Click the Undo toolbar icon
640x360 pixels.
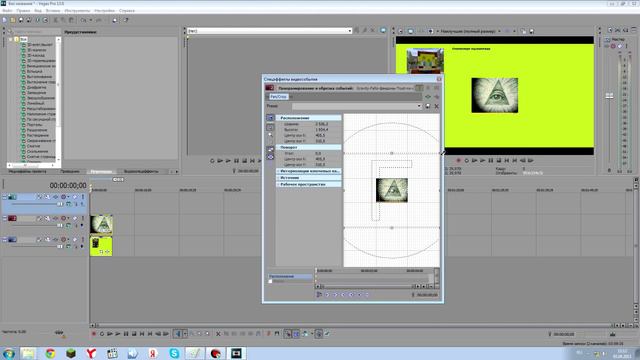(84, 20)
